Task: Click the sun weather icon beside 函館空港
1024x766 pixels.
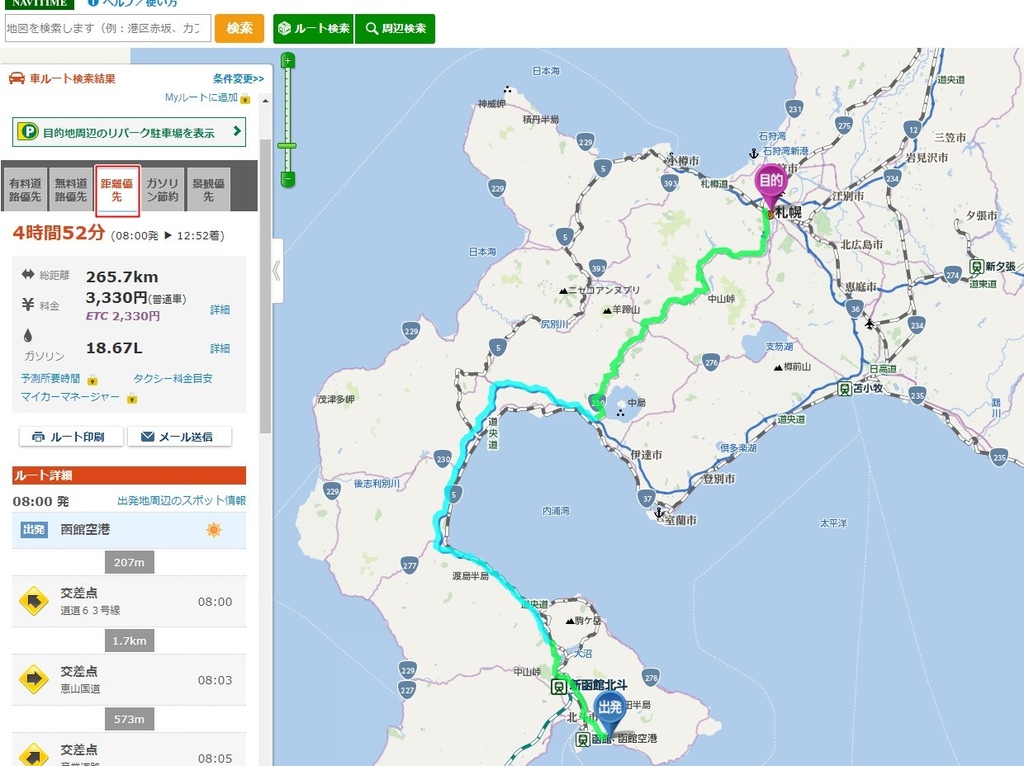Action: (214, 530)
